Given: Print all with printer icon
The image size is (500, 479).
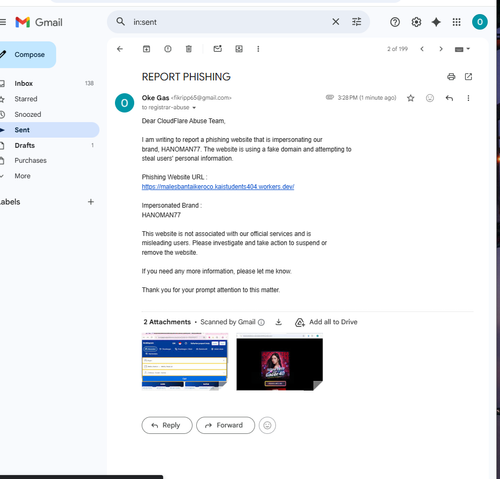Looking at the screenshot, I should [x=451, y=77].
